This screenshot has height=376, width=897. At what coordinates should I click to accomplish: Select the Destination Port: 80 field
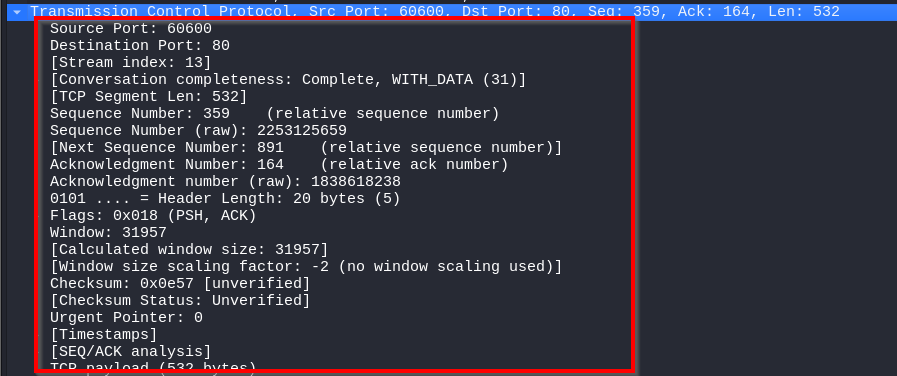(140, 46)
